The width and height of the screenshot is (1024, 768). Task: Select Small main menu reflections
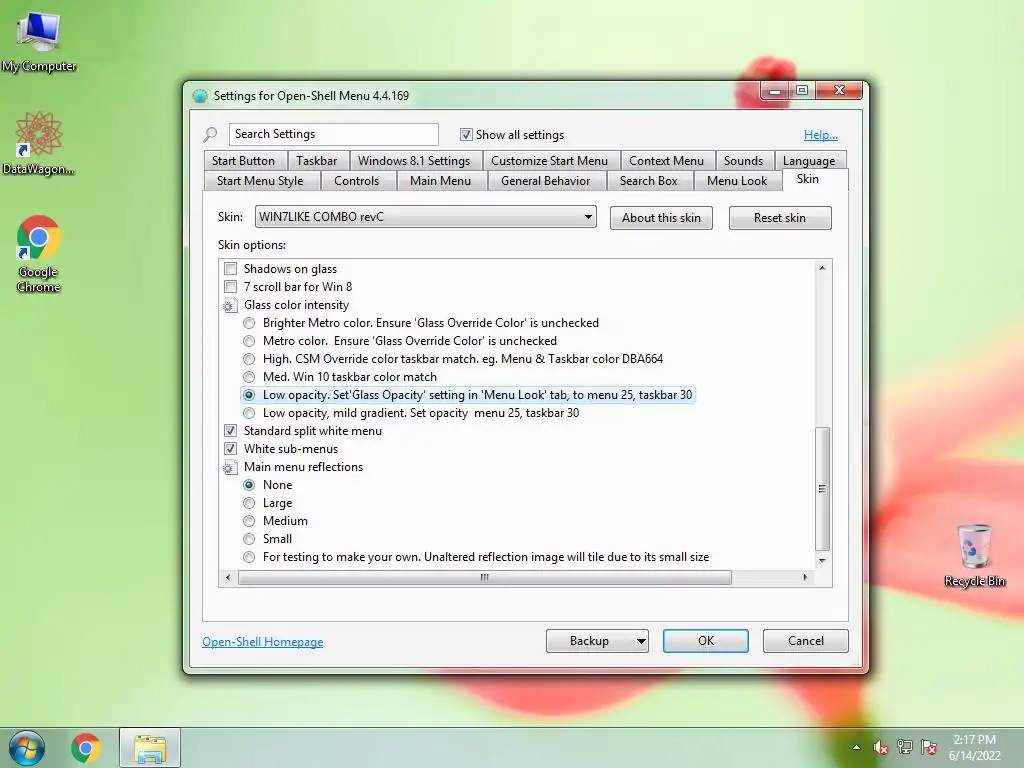pos(249,539)
